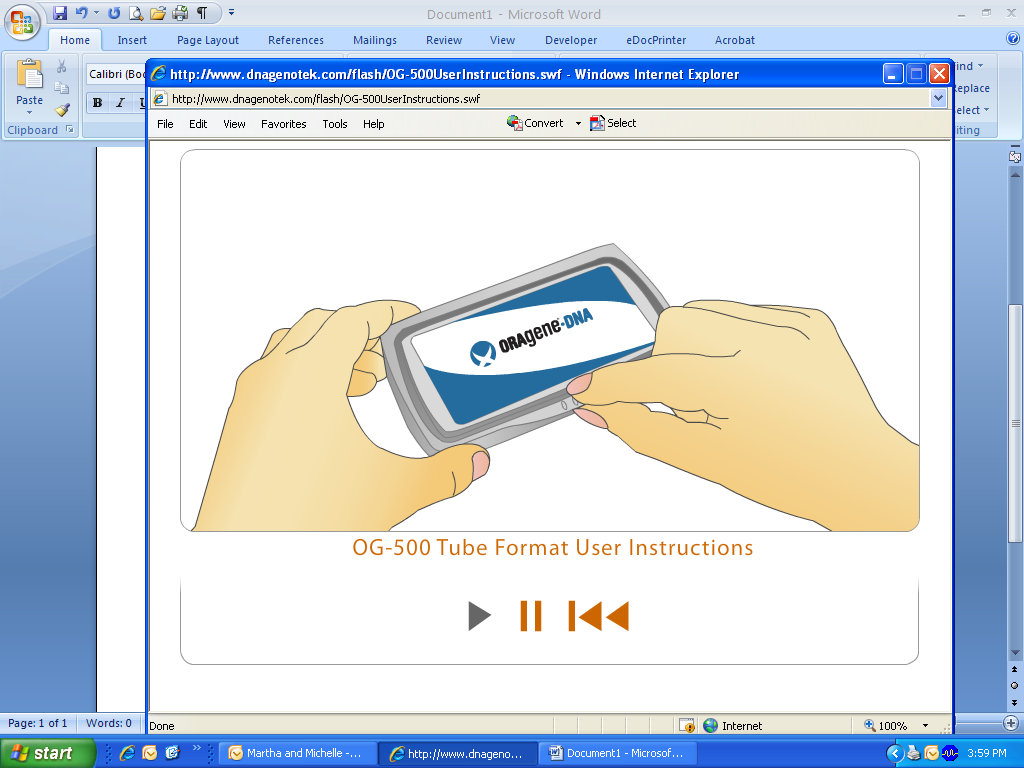The height and width of the screenshot is (768, 1024).
Task: Open Print Preview from Quick Access toolbar
Action: (136, 13)
